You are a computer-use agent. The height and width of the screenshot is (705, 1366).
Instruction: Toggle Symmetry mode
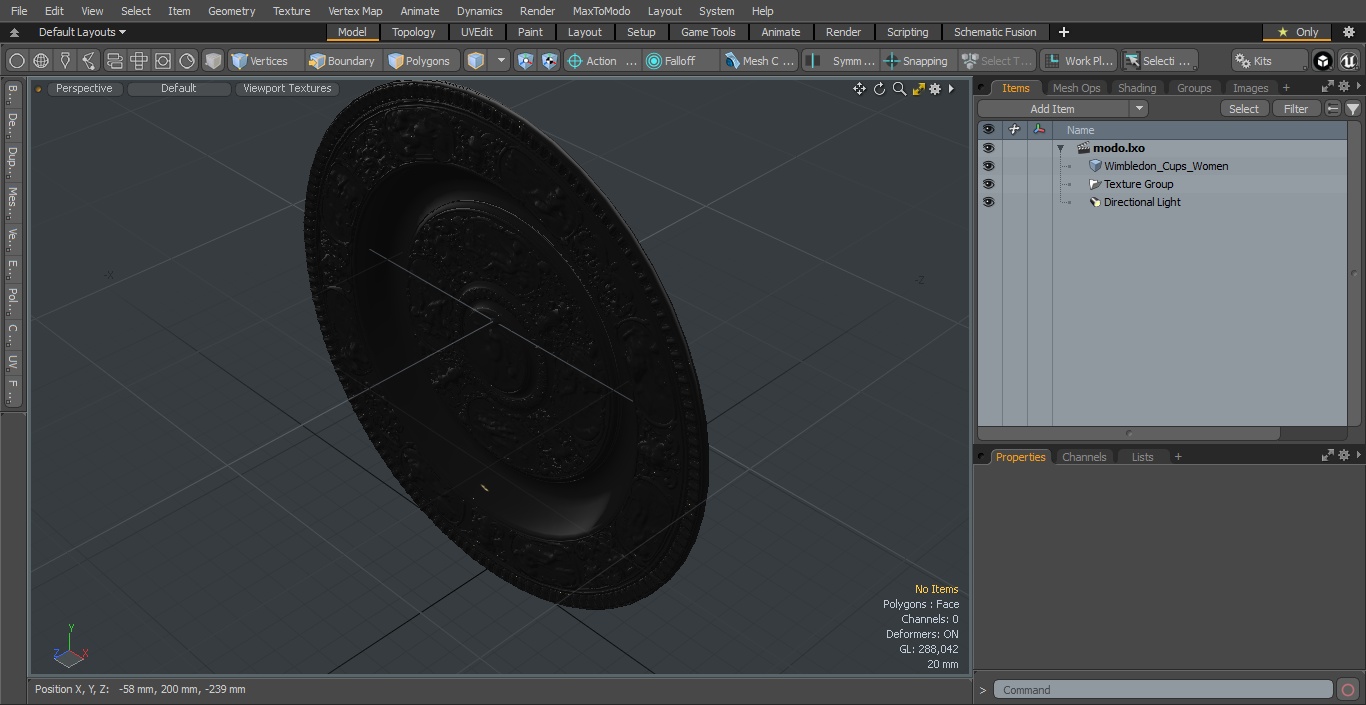(x=841, y=61)
